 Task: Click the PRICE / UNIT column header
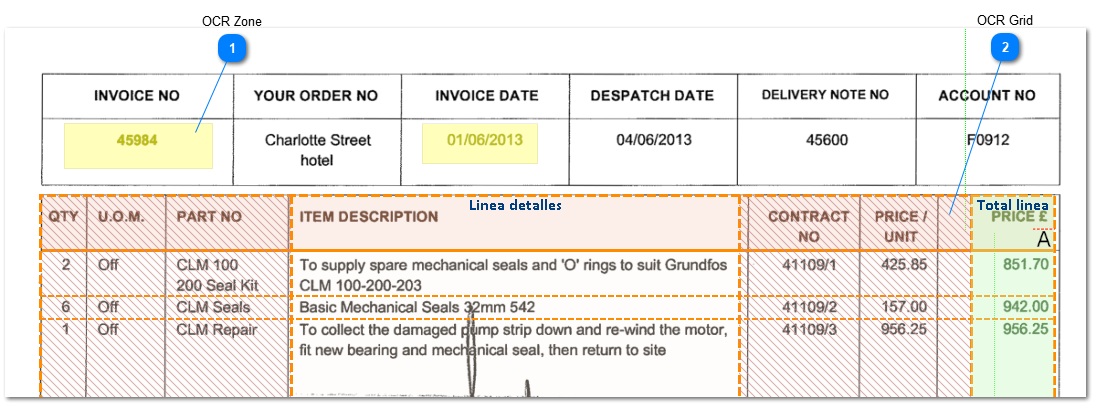900,224
